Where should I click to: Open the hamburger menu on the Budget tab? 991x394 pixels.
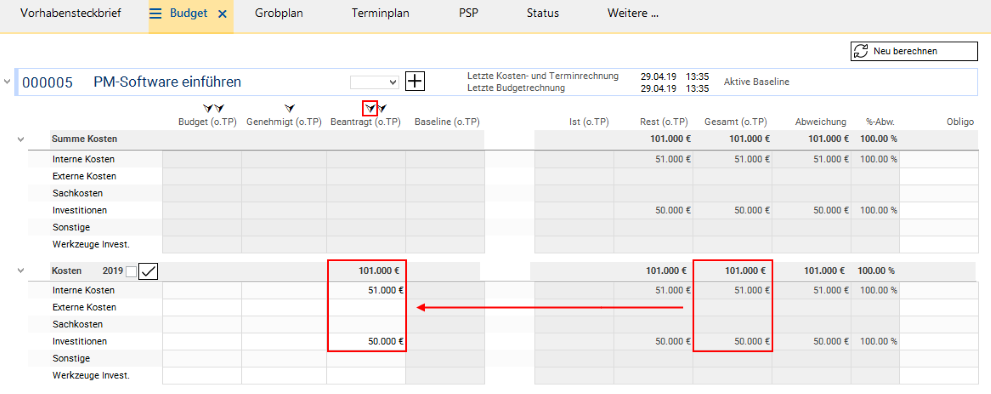tap(156, 13)
